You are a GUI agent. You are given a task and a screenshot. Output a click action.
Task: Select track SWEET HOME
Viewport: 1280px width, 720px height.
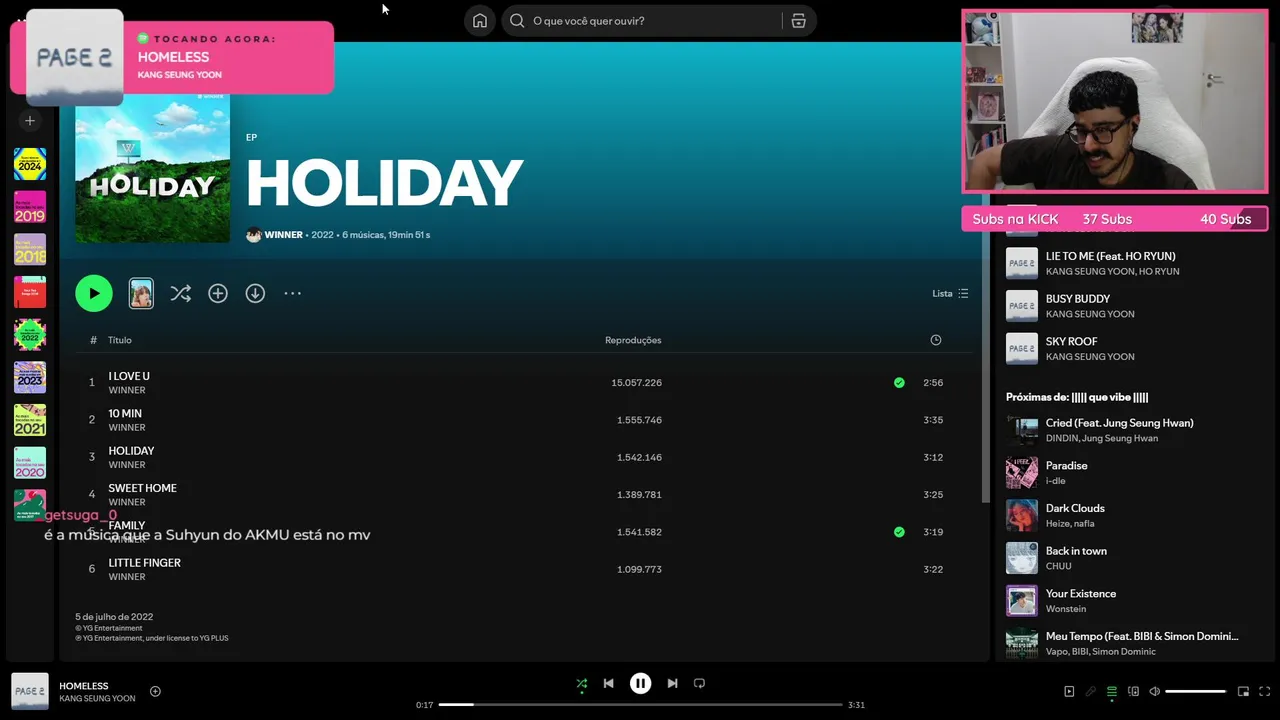(x=142, y=488)
